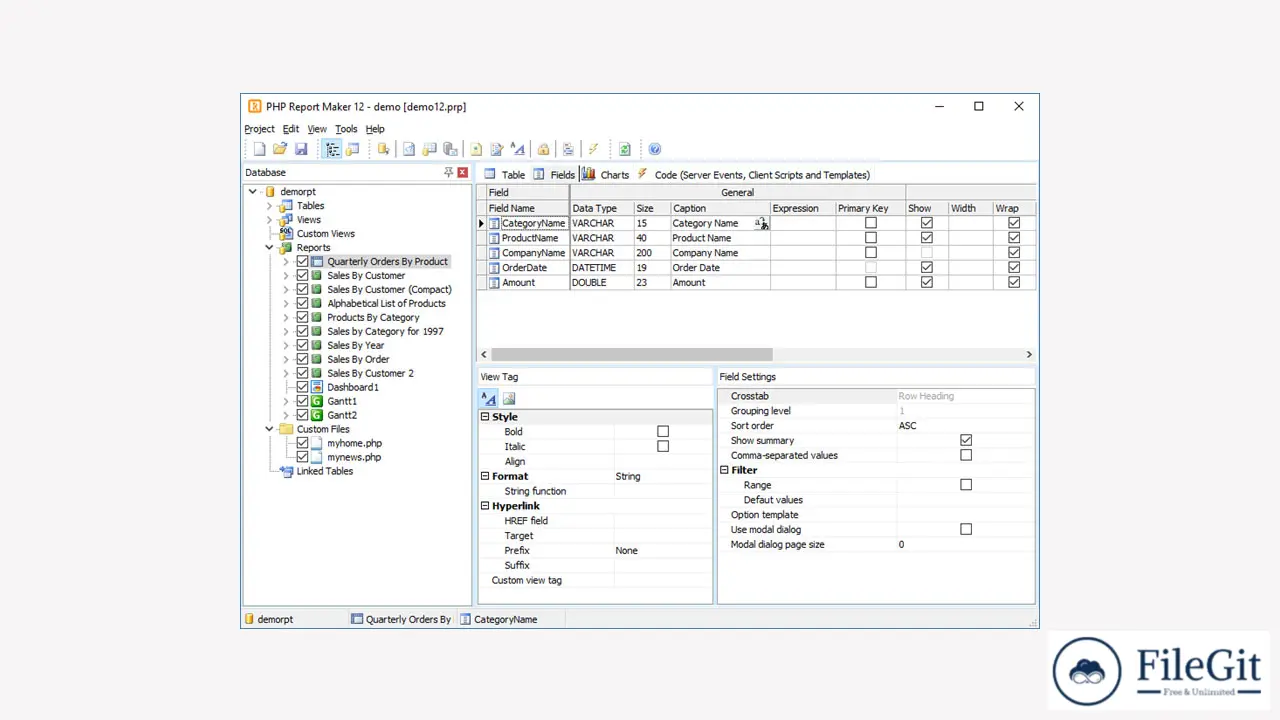Click the Custom Views SQL icon
This screenshot has height=720, width=1280.
click(286, 233)
